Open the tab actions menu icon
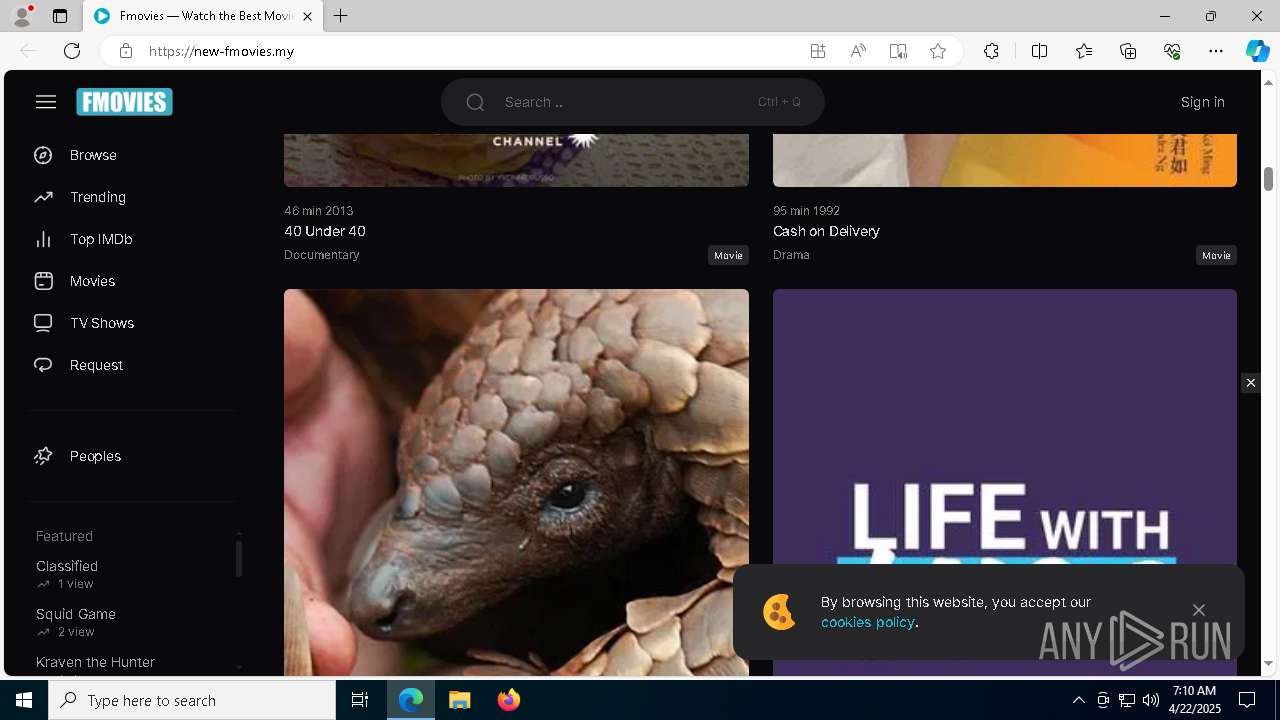Viewport: 1280px width, 720px height. click(60, 16)
